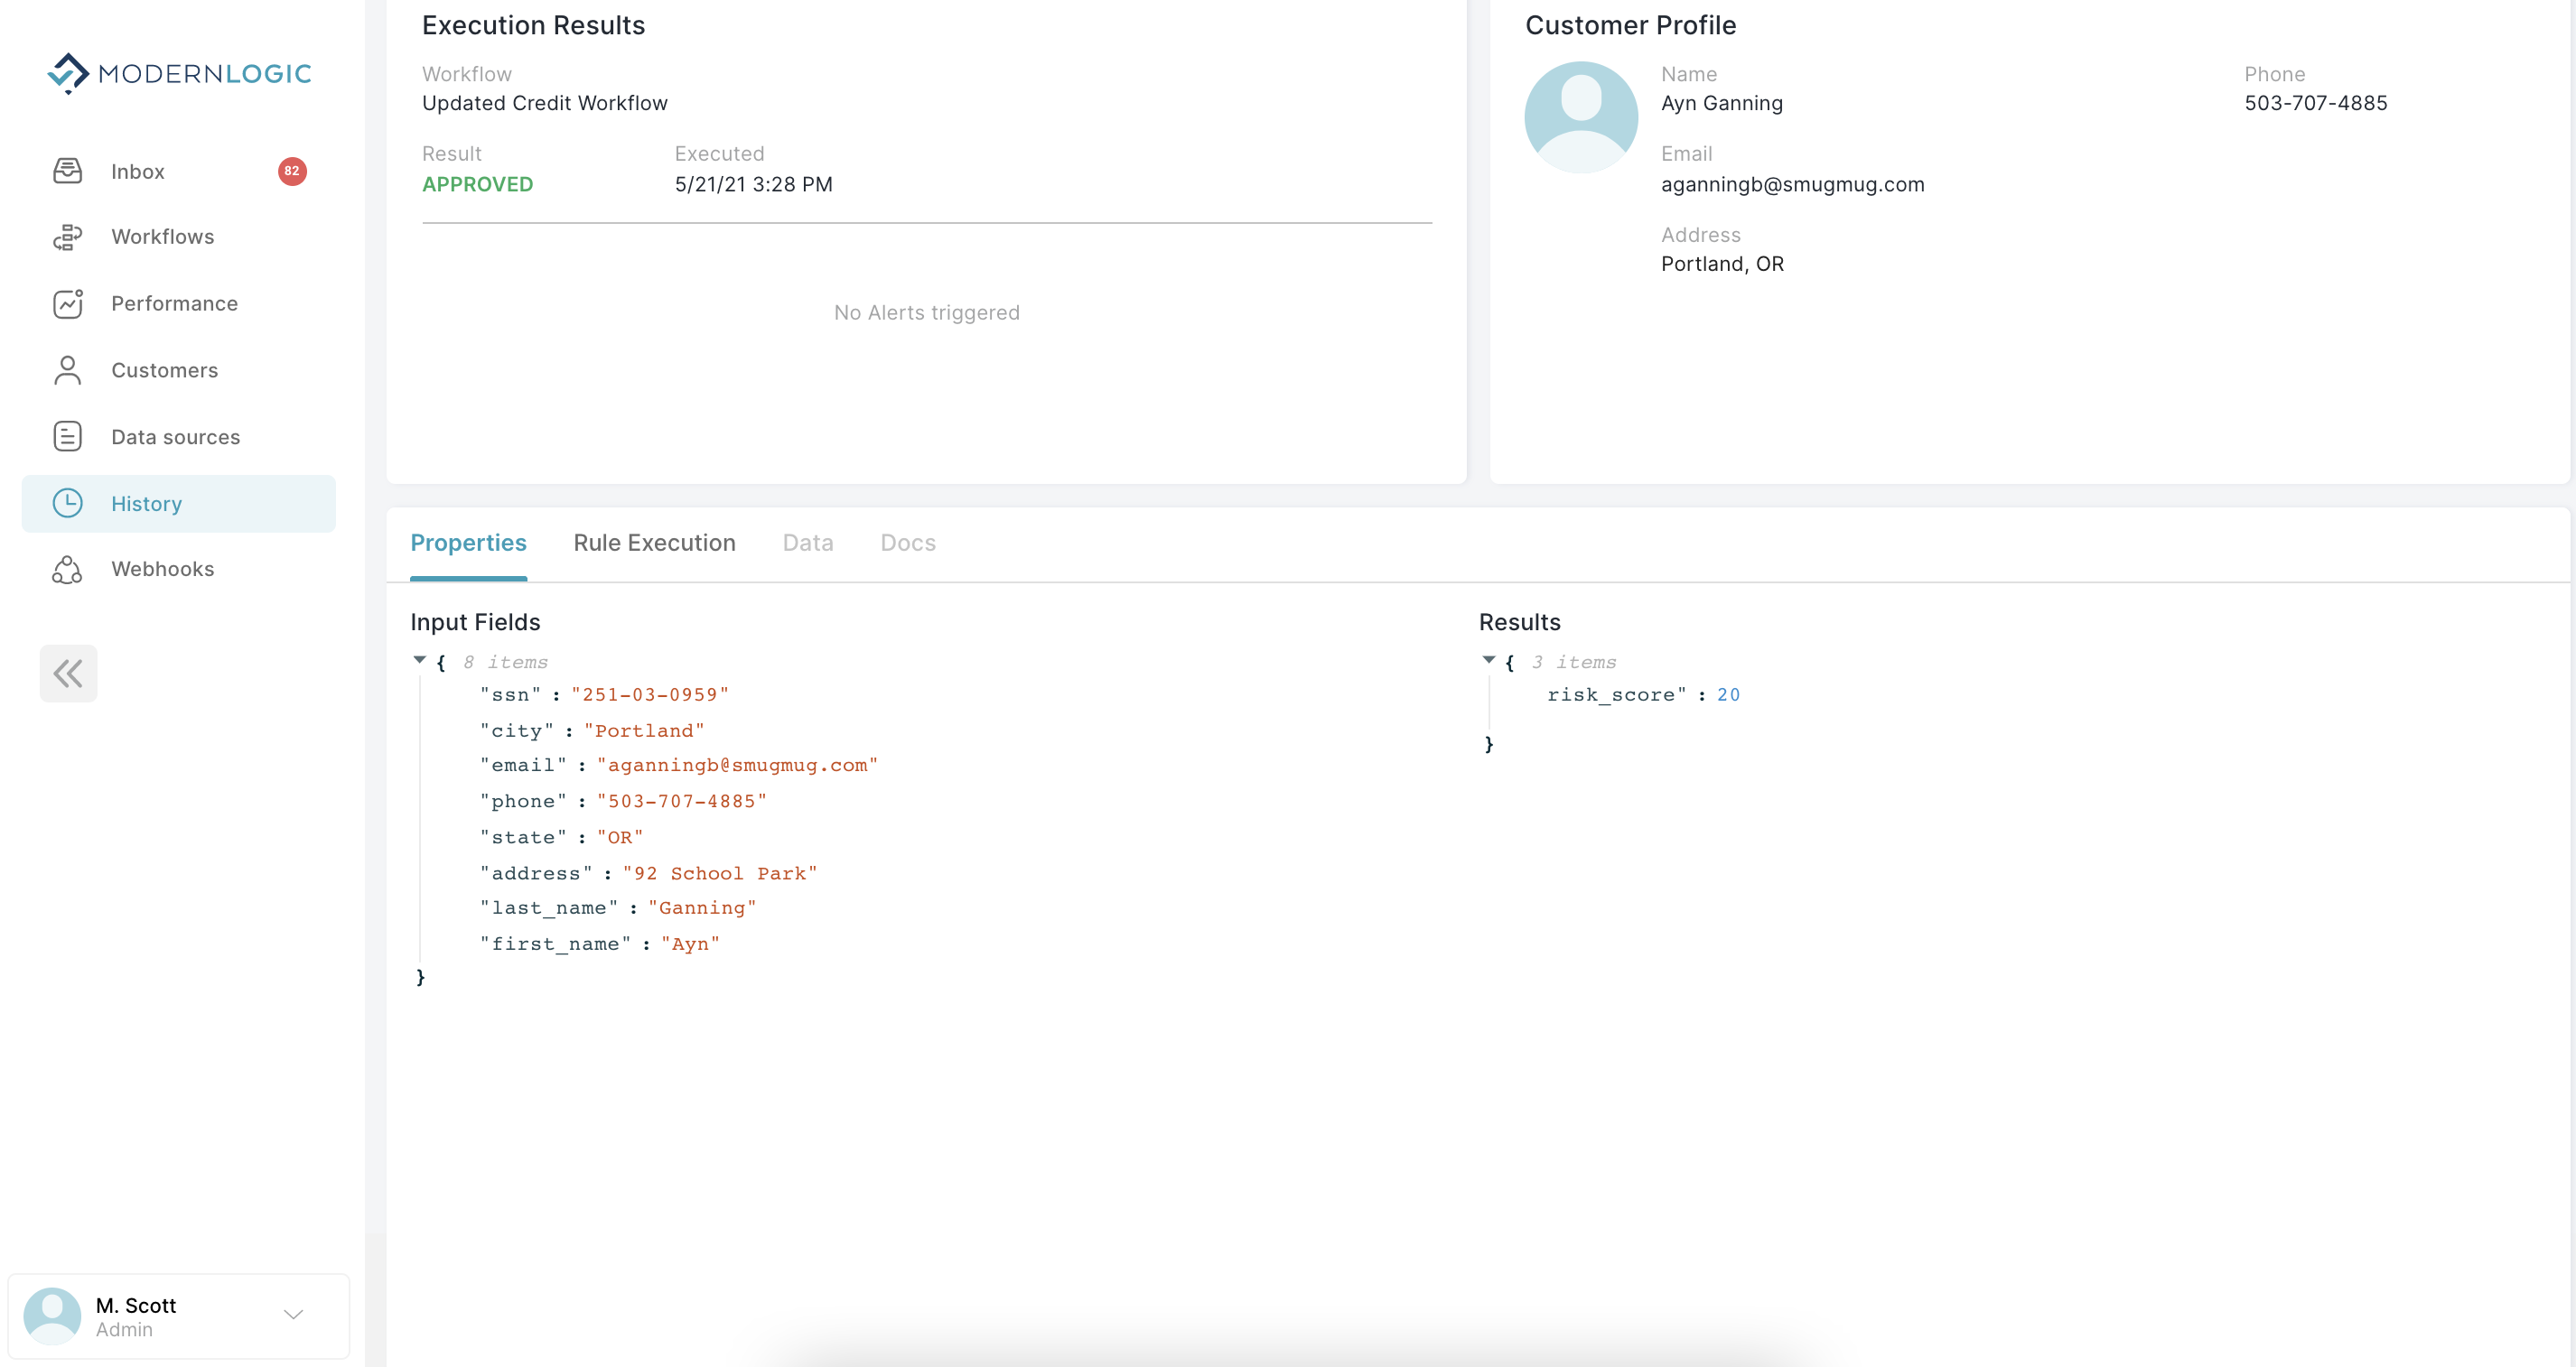Click the Workflows sidebar icon
This screenshot has width=2576, height=1367.
click(67, 237)
